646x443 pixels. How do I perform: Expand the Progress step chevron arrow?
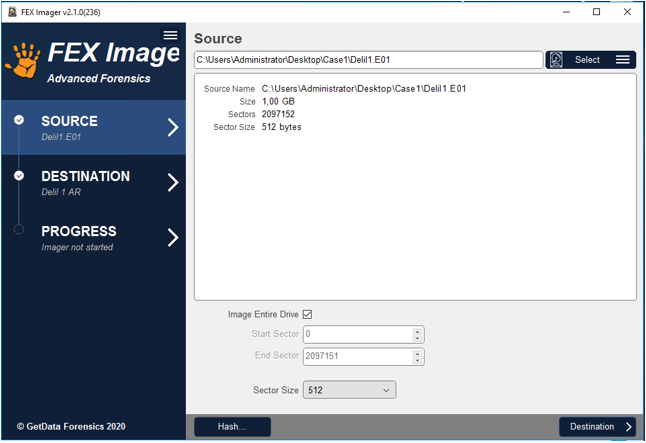[173, 237]
